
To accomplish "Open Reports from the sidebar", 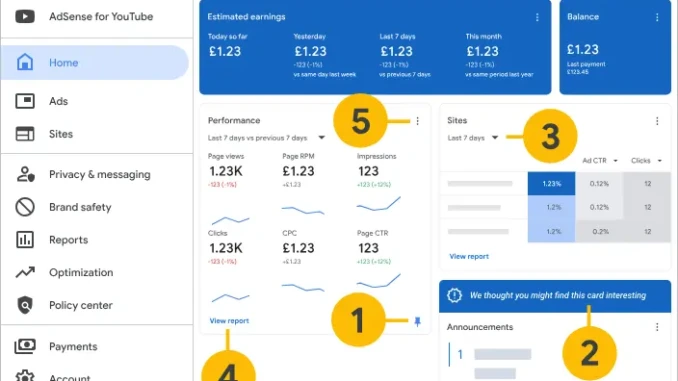I will point(68,240).
